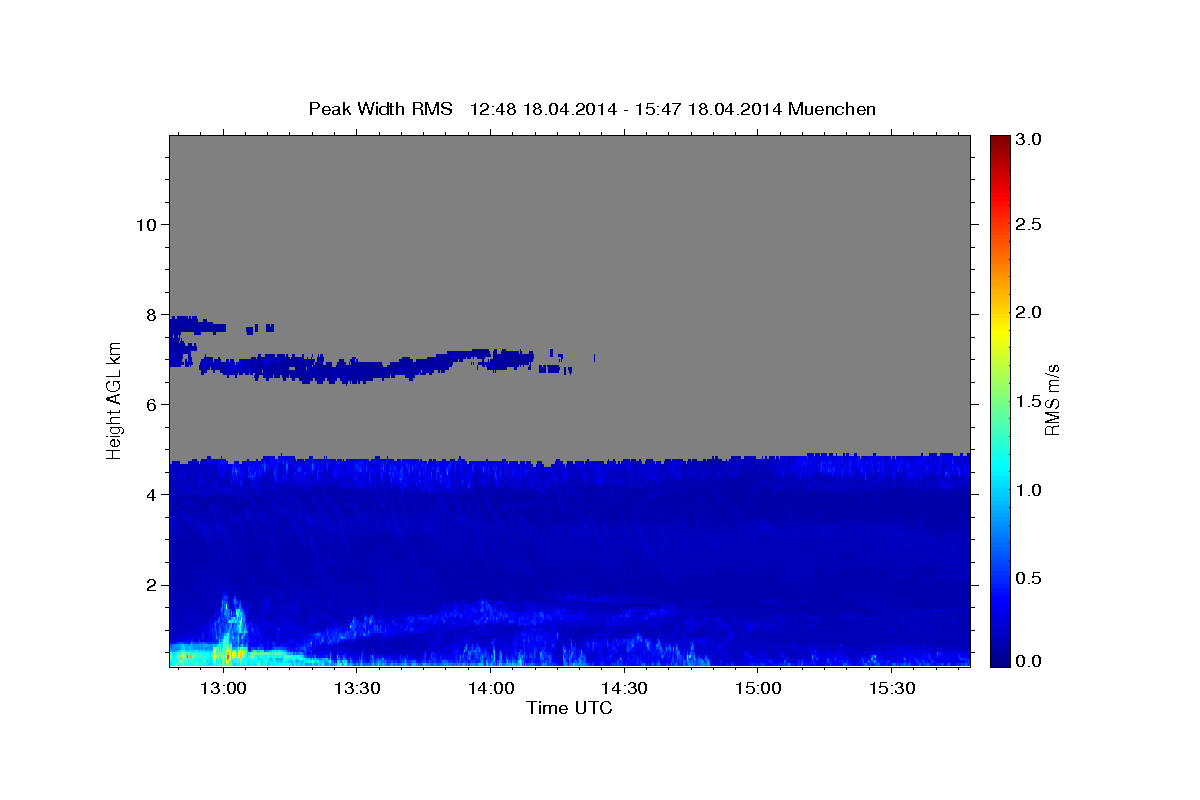1200x800 pixels.
Task: Click the 14:00 time tick label
Action: coord(491,688)
